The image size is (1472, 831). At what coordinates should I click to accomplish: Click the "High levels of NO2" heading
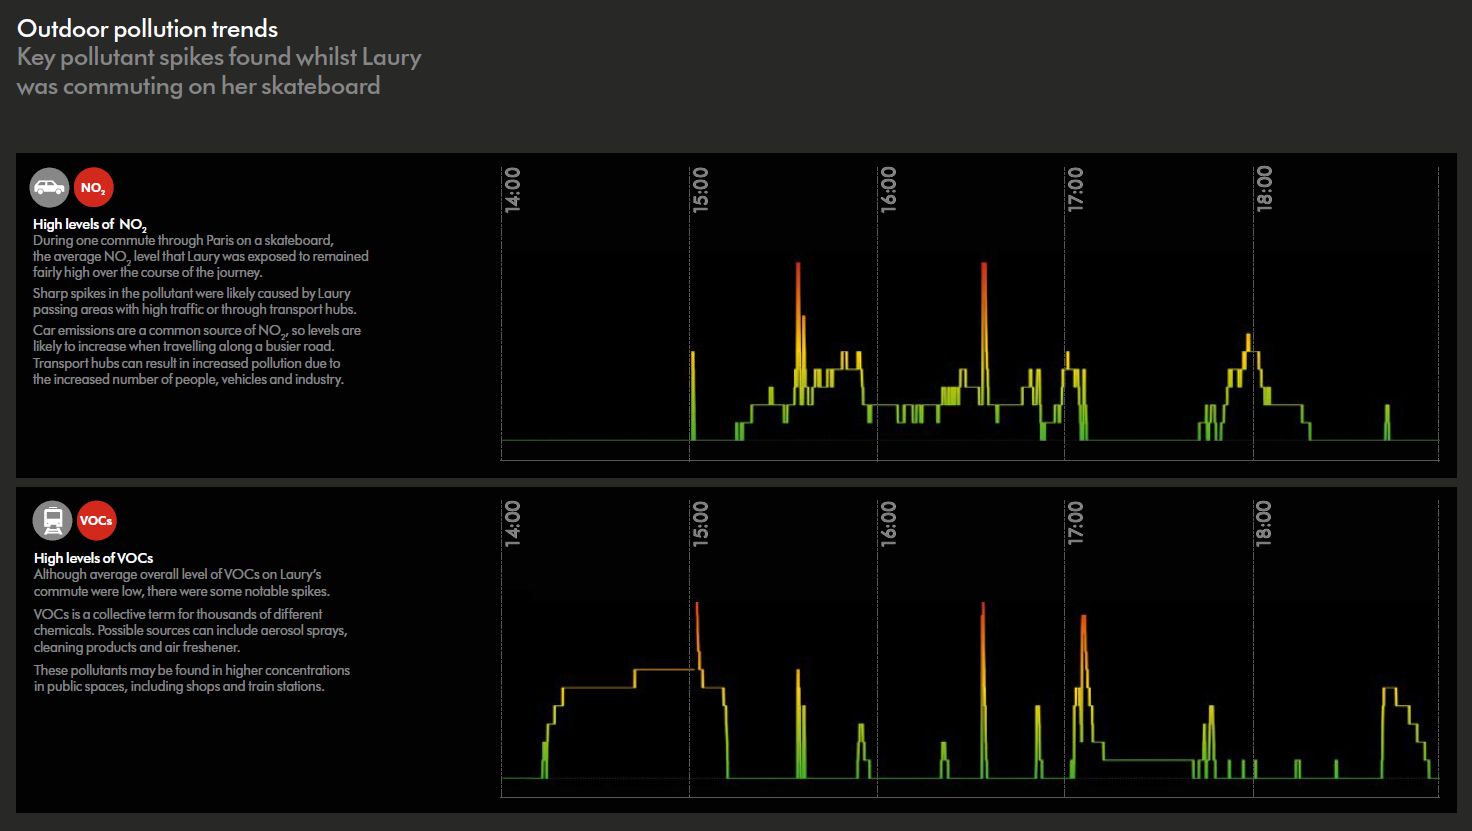click(90, 225)
